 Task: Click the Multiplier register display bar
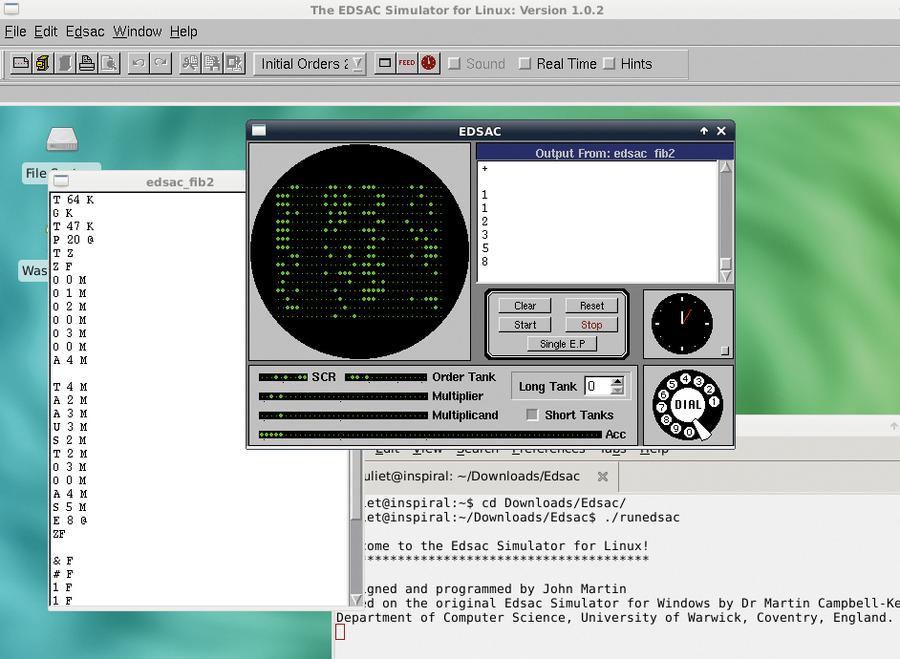point(343,396)
